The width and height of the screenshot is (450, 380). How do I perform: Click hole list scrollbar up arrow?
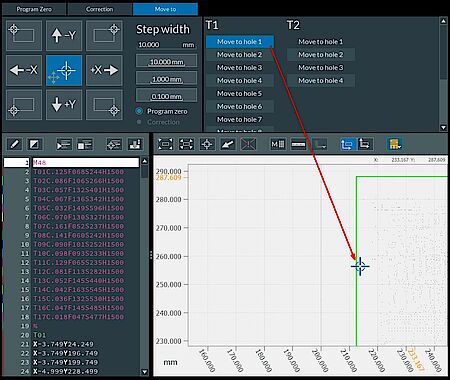point(443,21)
